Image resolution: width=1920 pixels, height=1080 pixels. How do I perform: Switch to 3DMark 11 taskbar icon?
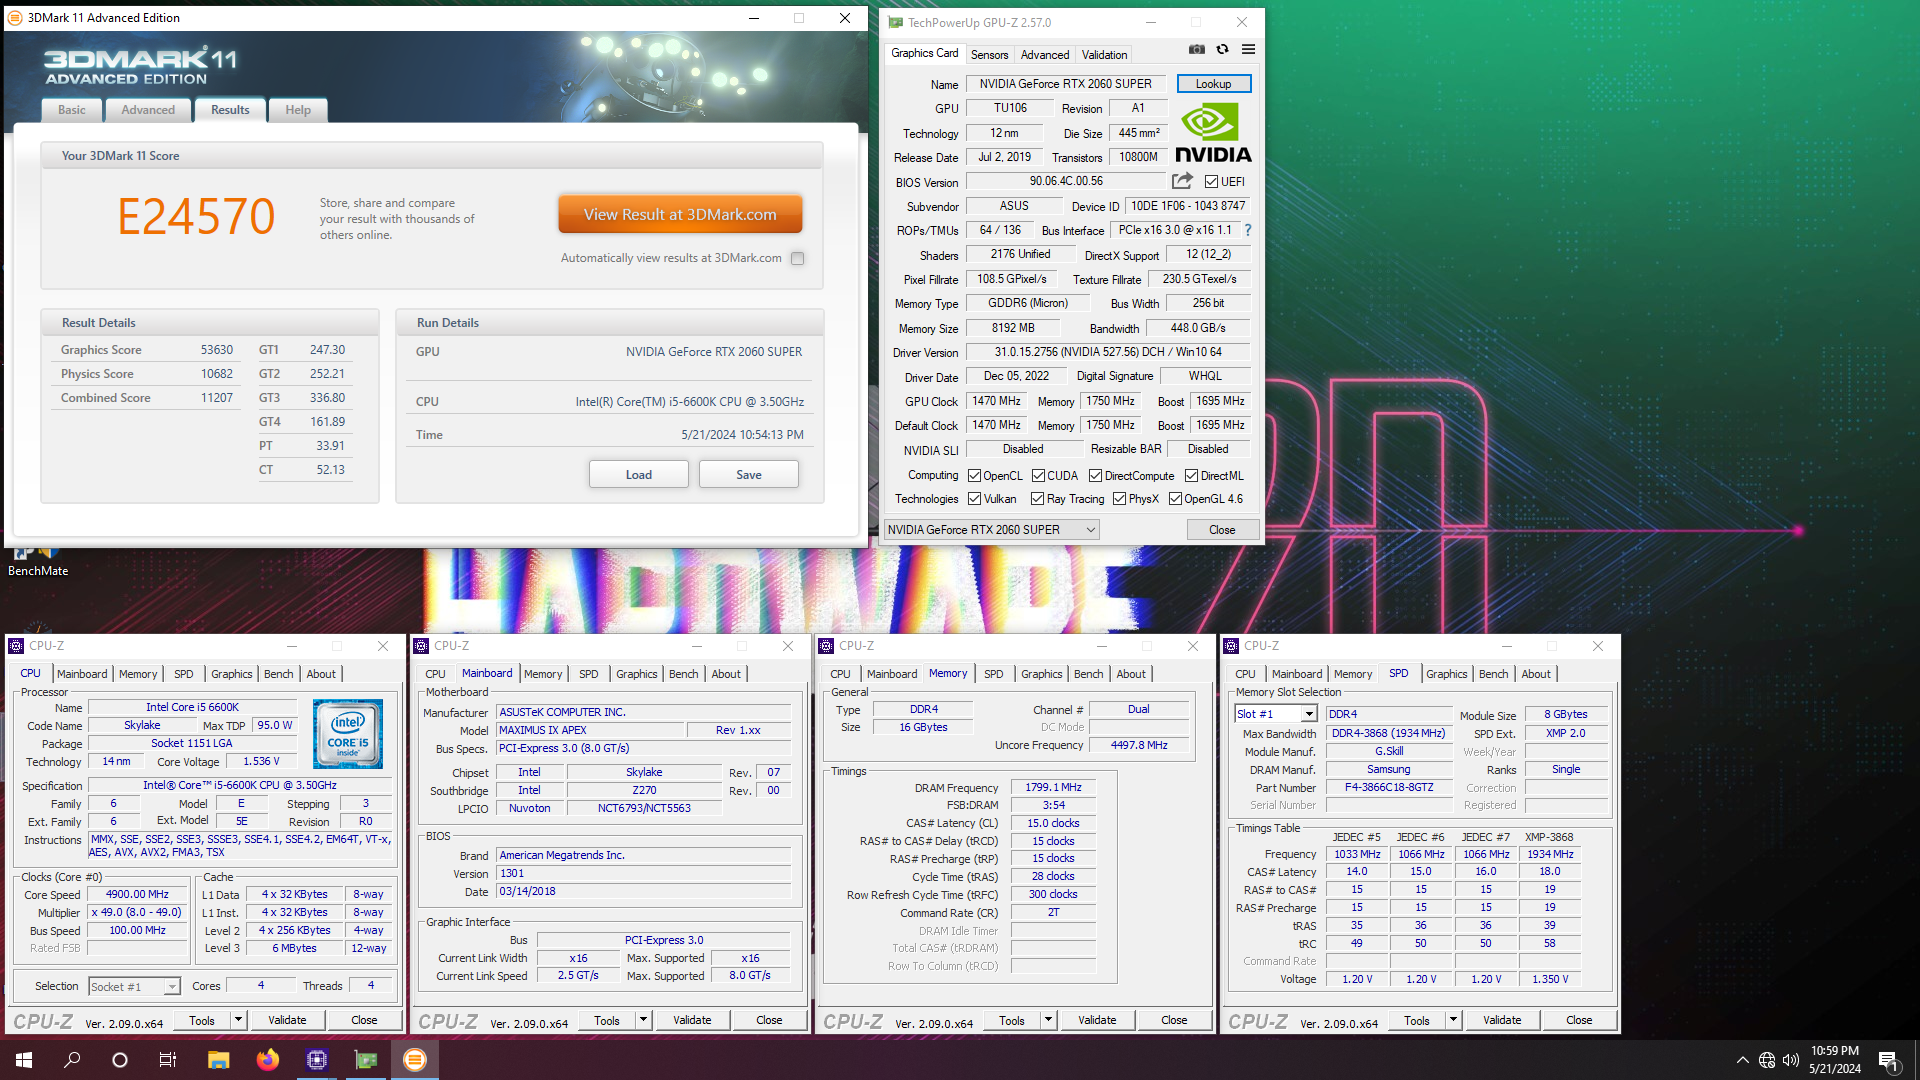[415, 1060]
